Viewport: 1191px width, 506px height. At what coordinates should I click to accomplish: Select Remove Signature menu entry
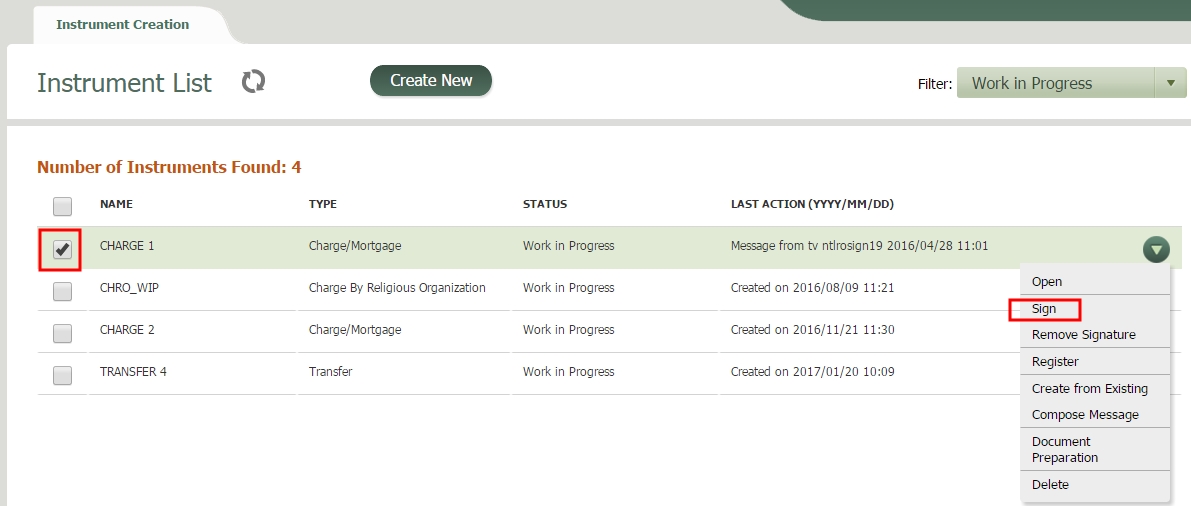tap(1084, 334)
